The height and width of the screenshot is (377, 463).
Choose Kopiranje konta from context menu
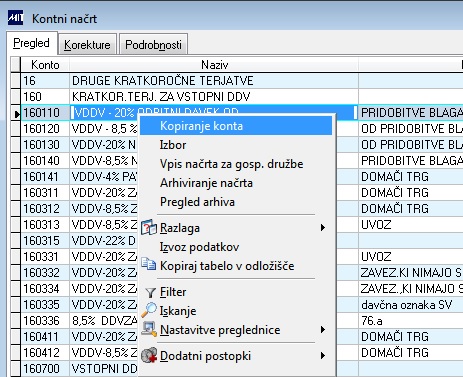[236, 126]
